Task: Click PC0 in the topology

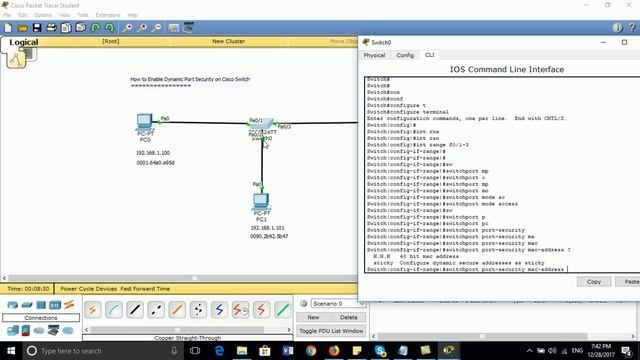Action: (144, 122)
